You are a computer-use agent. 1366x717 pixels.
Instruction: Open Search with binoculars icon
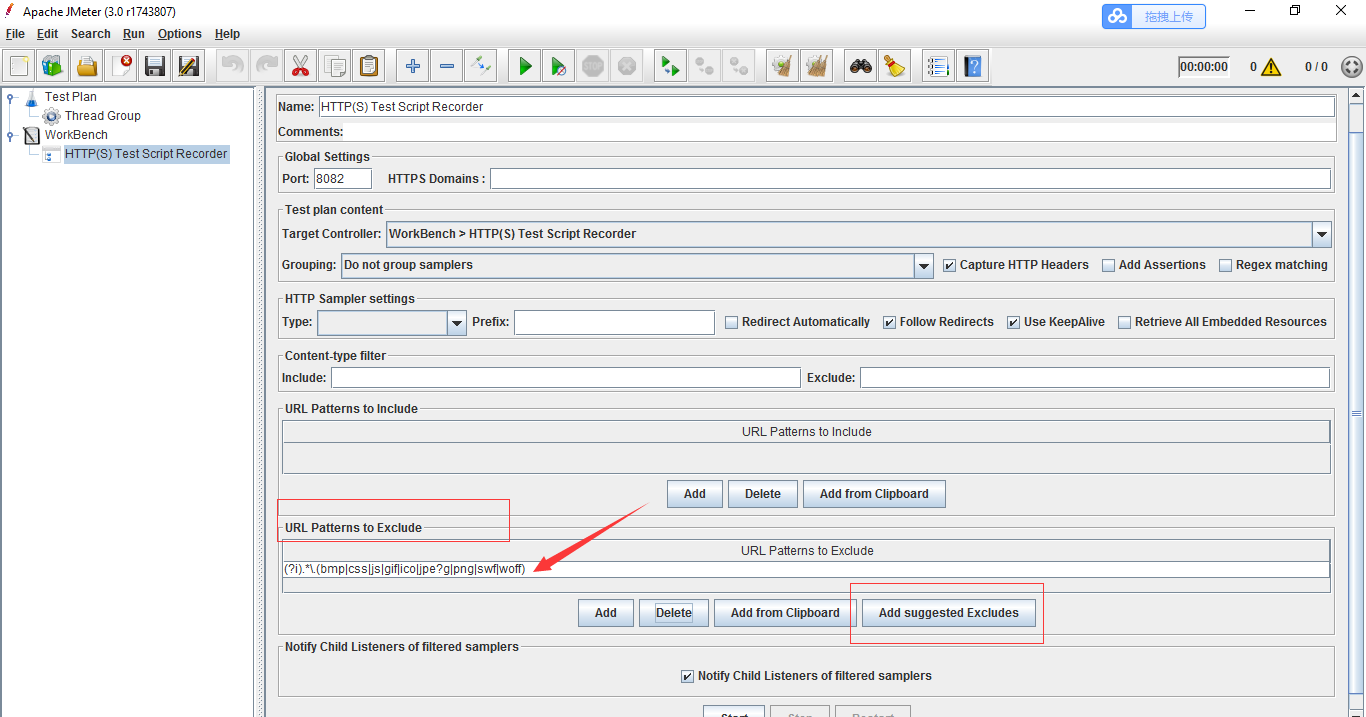coord(861,66)
